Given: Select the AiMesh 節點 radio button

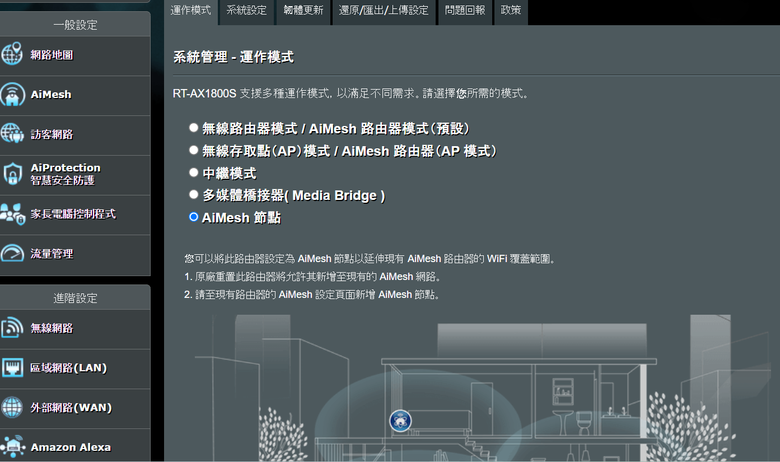Looking at the screenshot, I should pos(194,217).
